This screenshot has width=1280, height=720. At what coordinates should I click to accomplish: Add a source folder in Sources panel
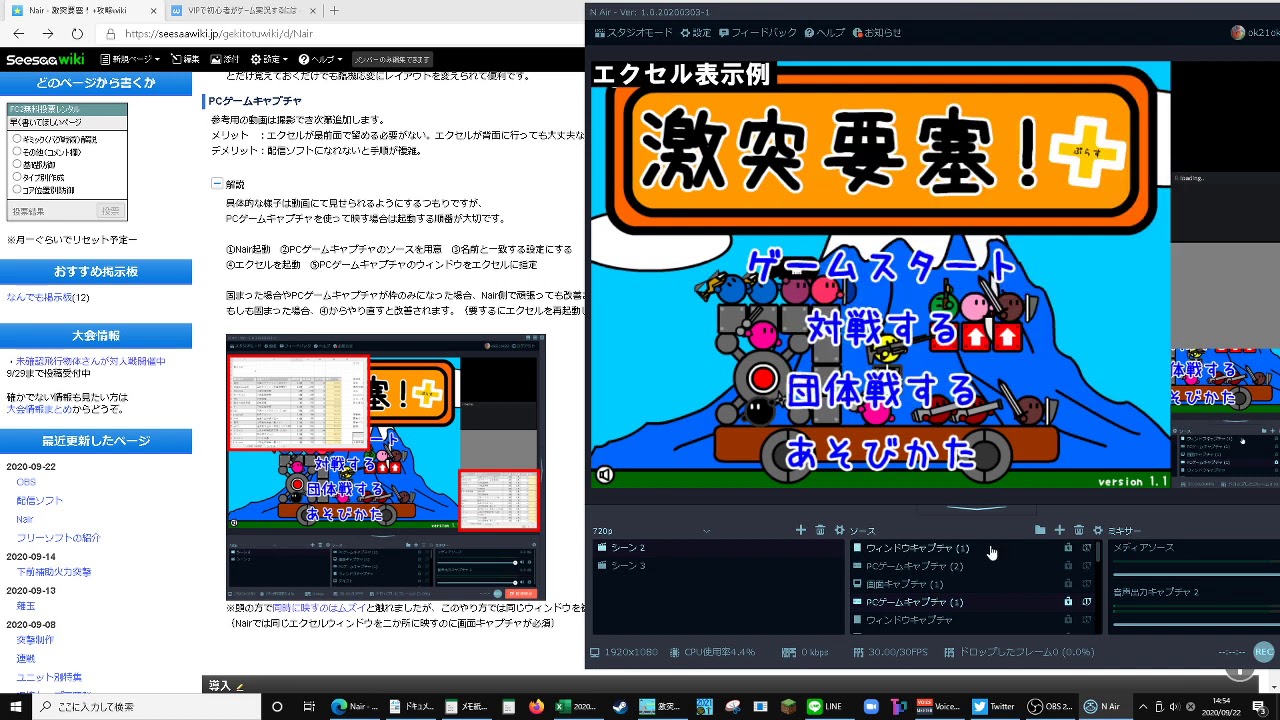pos(1040,530)
